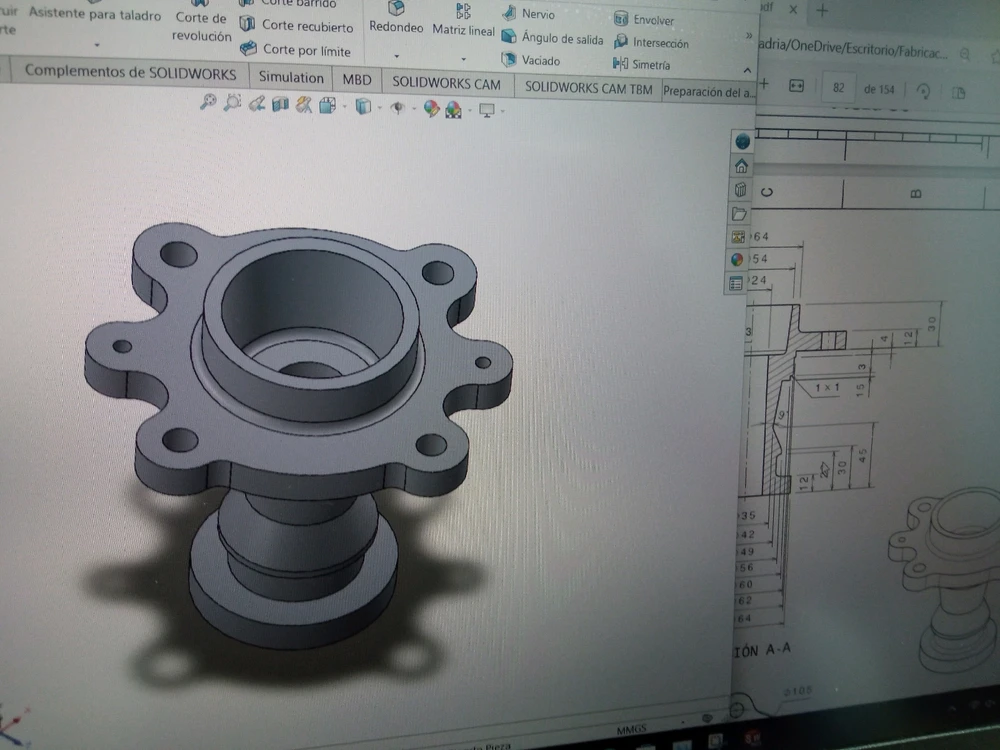The image size is (1000, 750).
Task: Expand the Redondeo dropdown arrow
Action: [396, 56]
